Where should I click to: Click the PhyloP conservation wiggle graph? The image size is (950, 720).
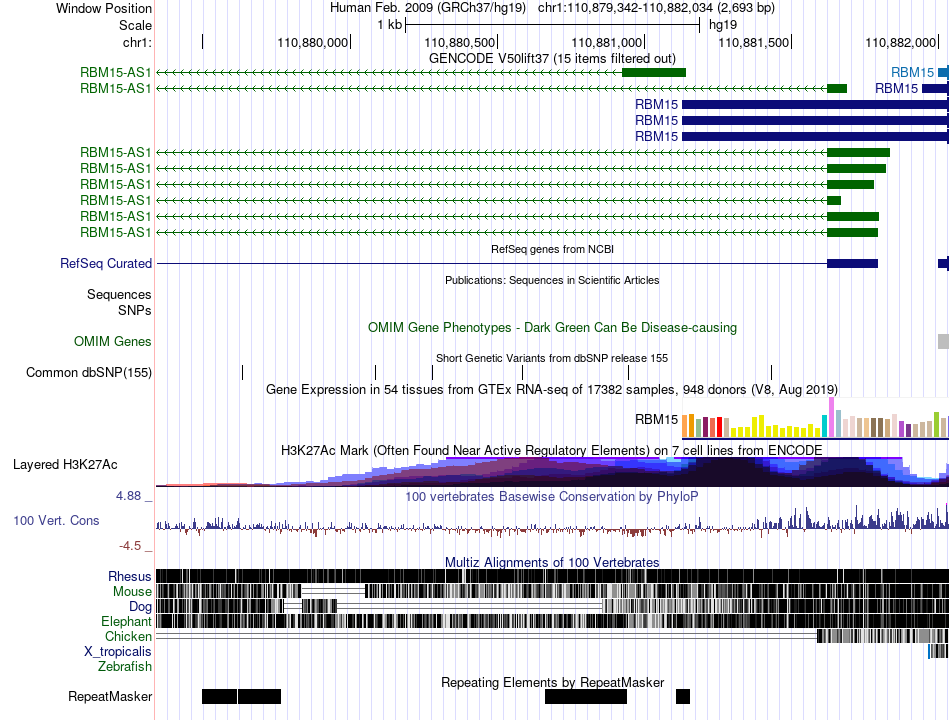point(552,521)
